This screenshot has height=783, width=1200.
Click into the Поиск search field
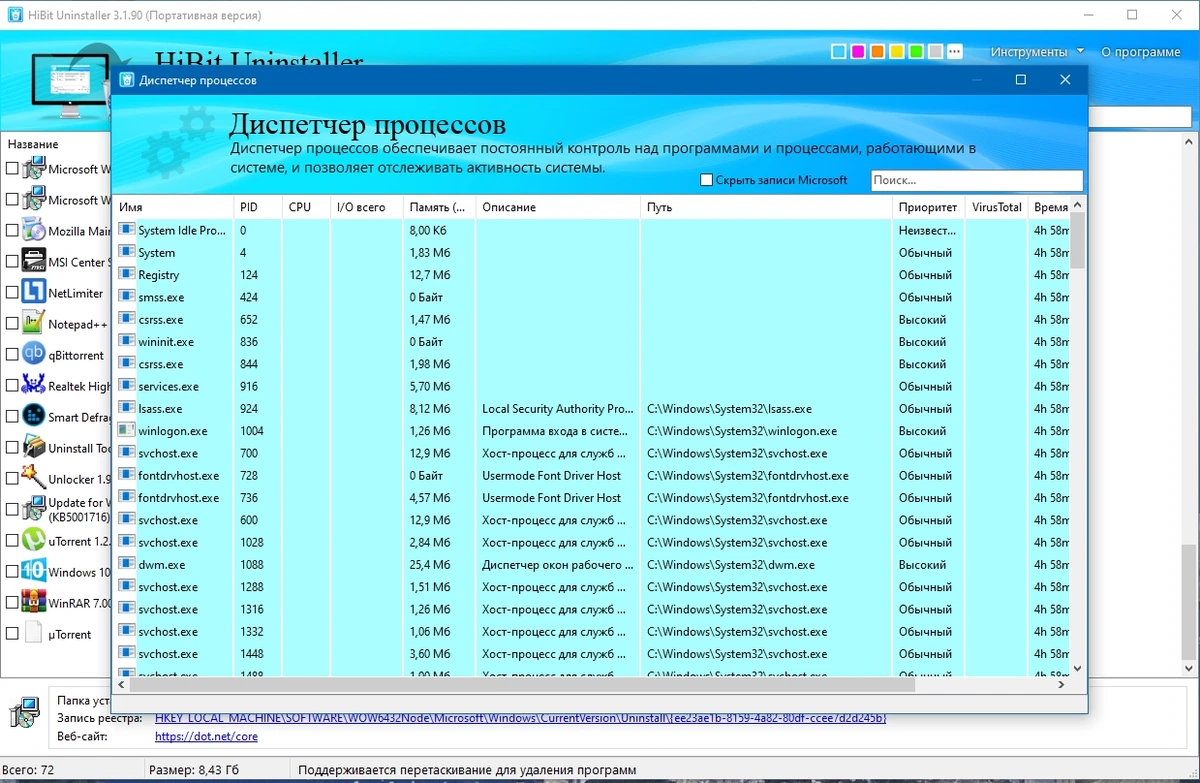pyautogui.click(x=976, y=180)
